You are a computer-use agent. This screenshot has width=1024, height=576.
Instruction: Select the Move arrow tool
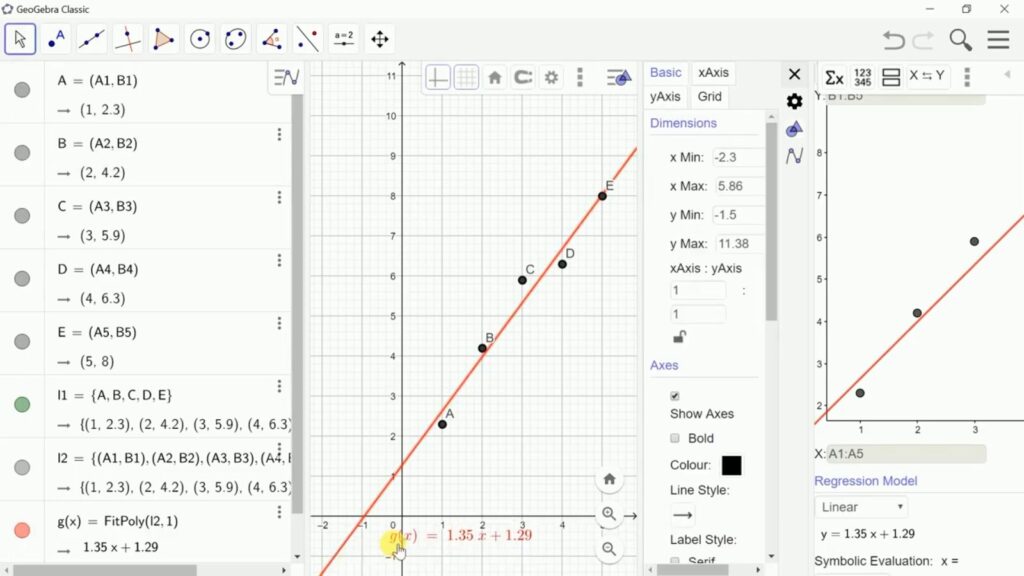(x=20, y=39)
